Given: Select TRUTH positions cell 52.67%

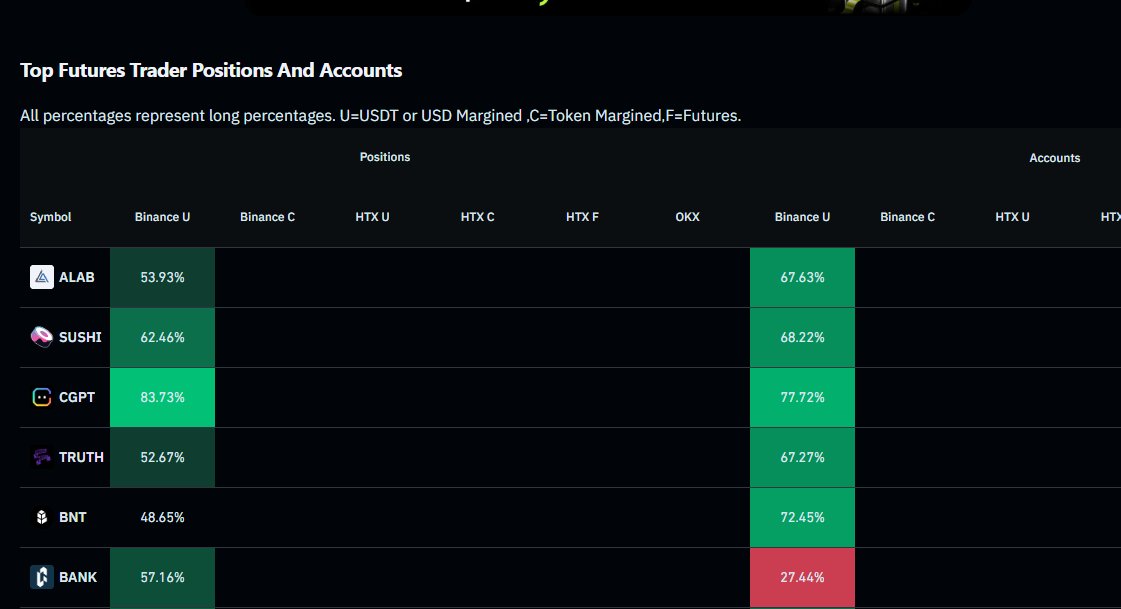Looking at the screenshot, I should 162,457.
